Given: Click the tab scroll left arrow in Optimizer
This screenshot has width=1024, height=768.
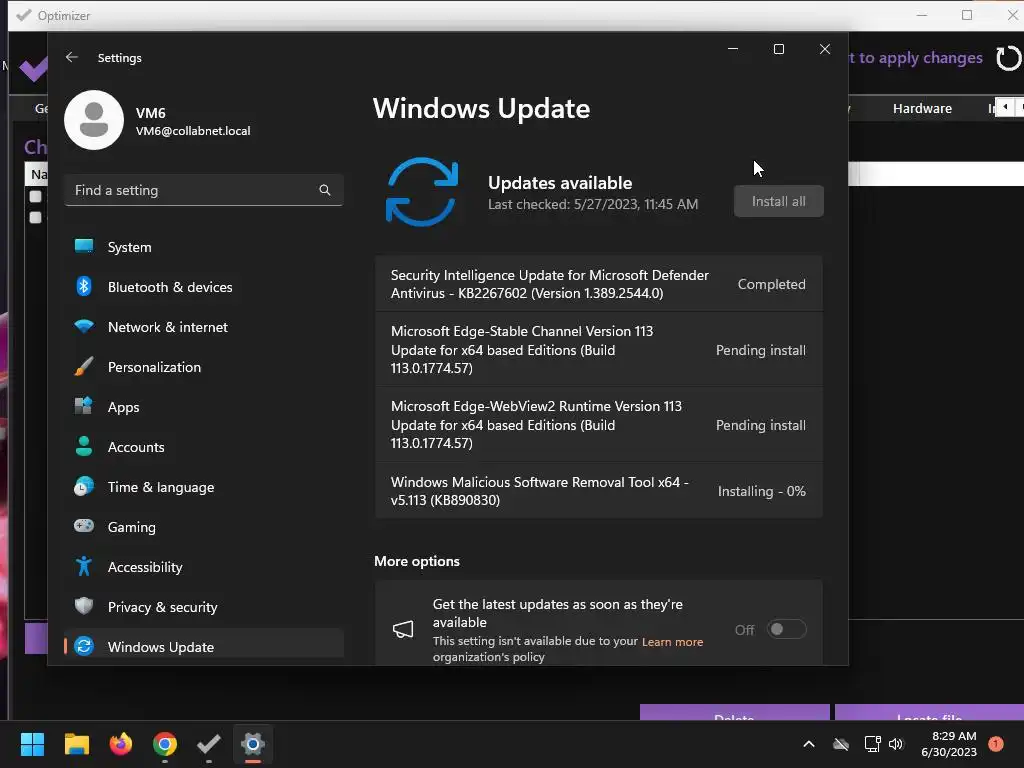Looking at the screenshot, I should click(x=1005, y=107).
